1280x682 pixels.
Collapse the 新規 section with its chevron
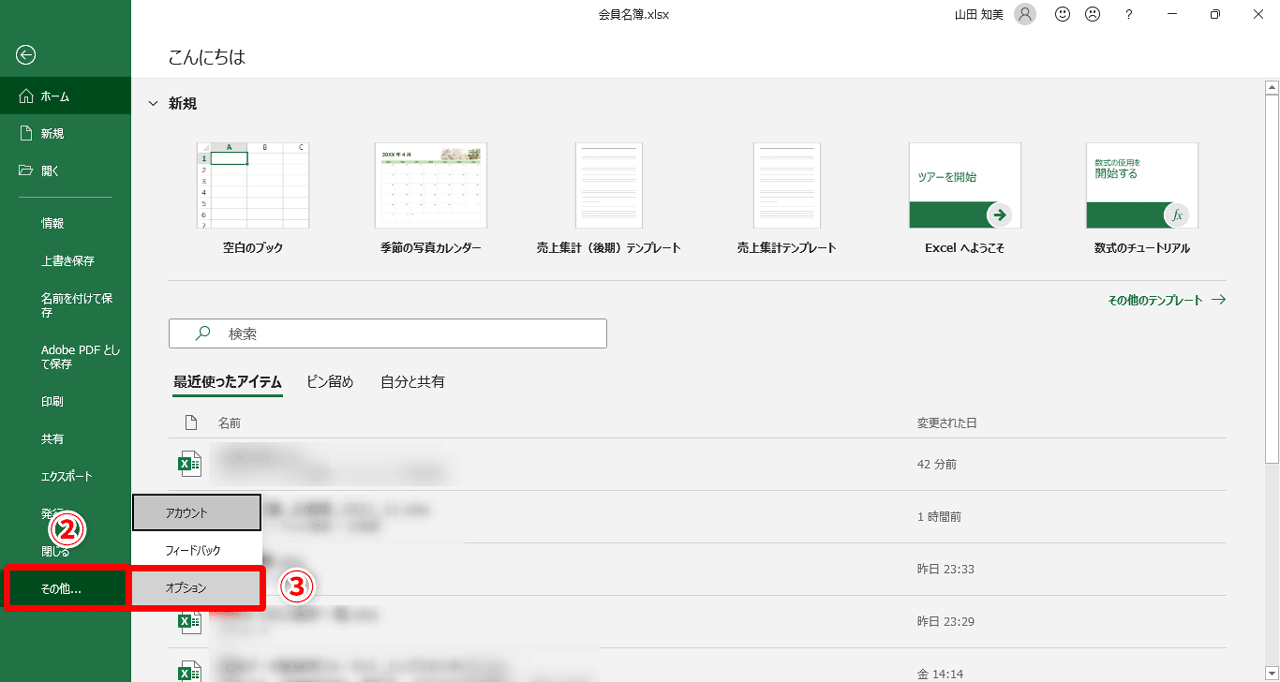(x=152, y=102)
